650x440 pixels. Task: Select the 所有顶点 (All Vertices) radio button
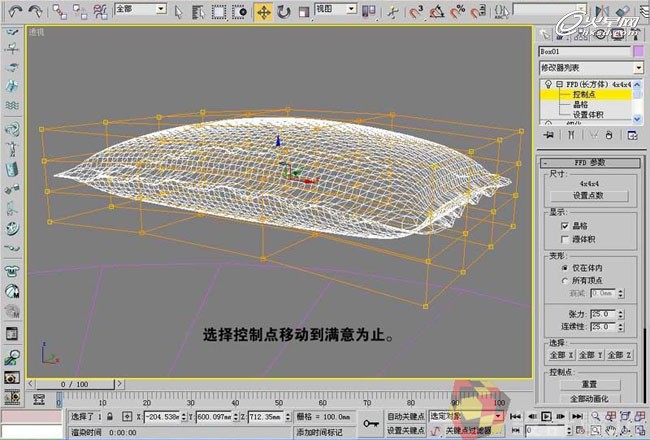pos(565,281)
